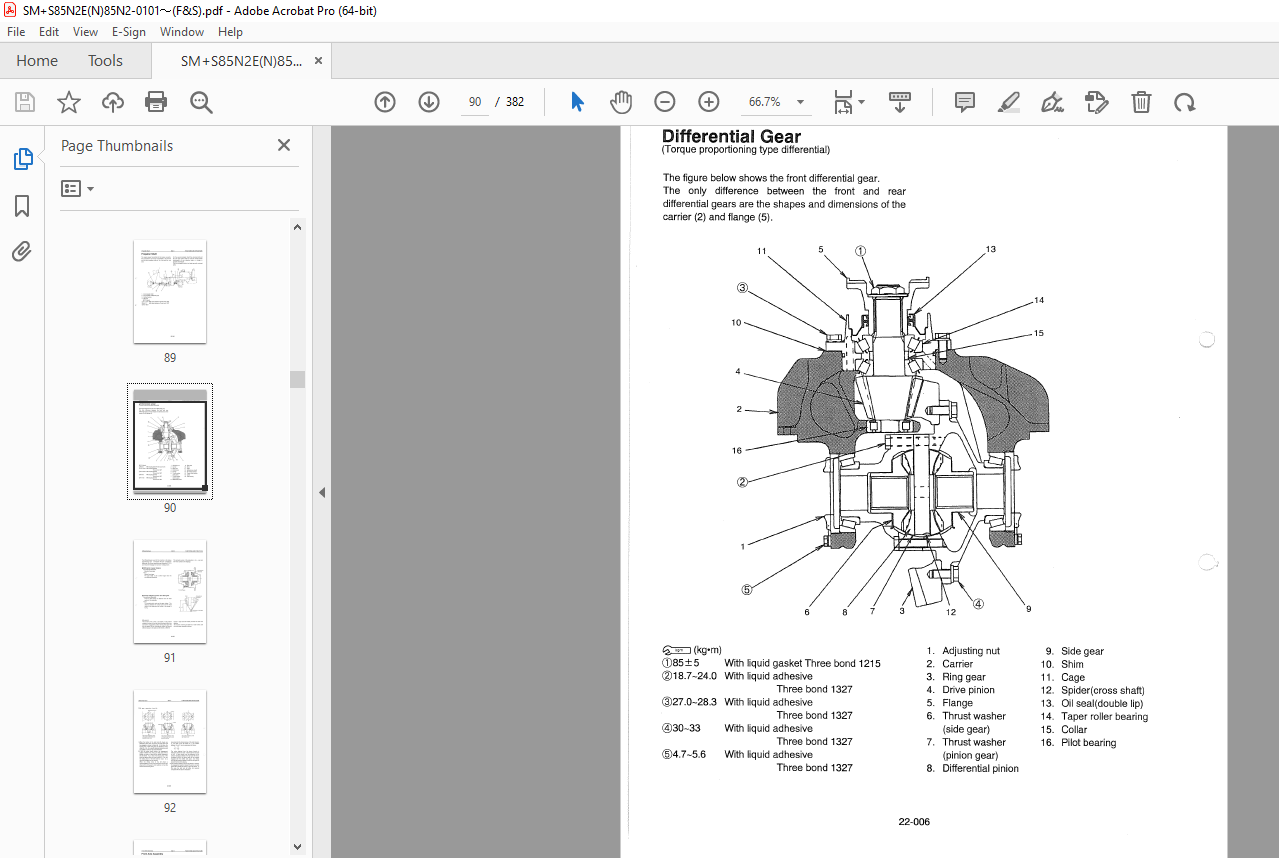Select the arrow Selection tool
Image resolution: width=1279 pixels, height=858 pixels.
pos(577,102)
